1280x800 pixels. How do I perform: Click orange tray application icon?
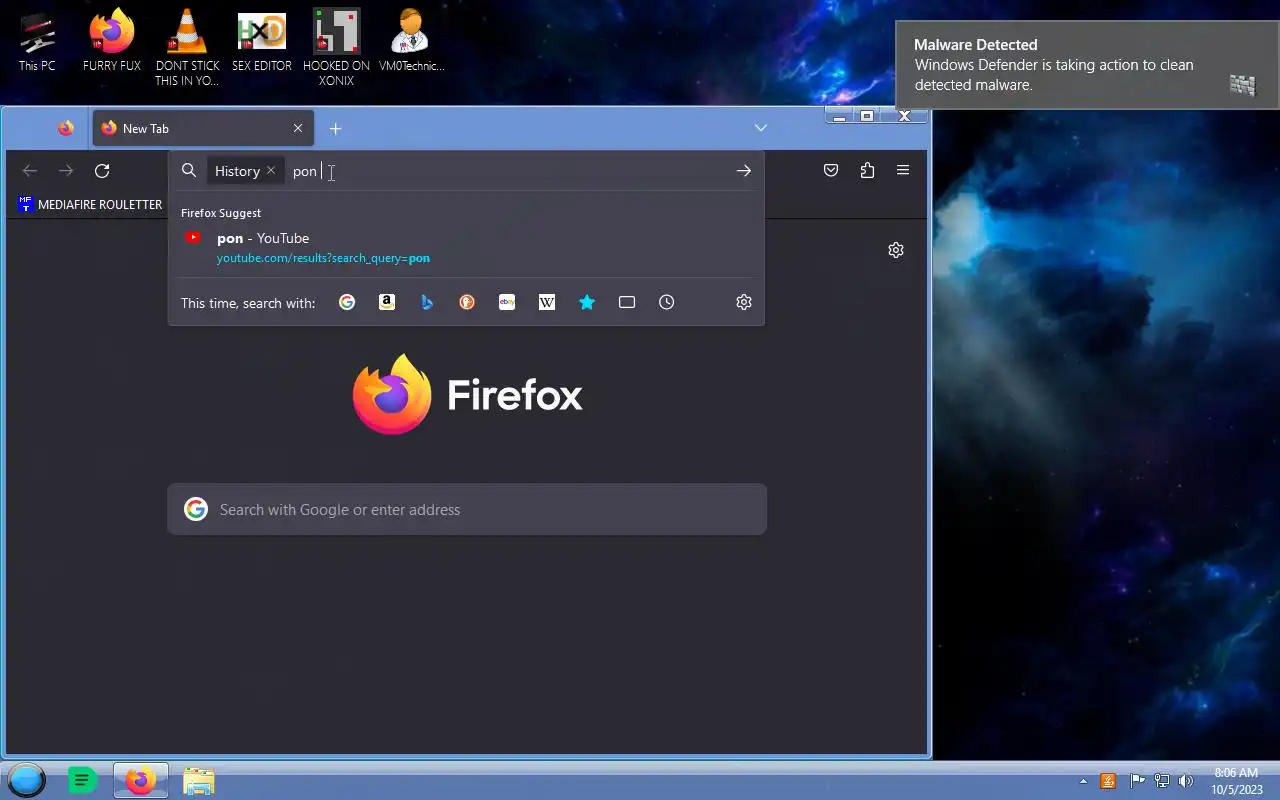click(1108, 781)
